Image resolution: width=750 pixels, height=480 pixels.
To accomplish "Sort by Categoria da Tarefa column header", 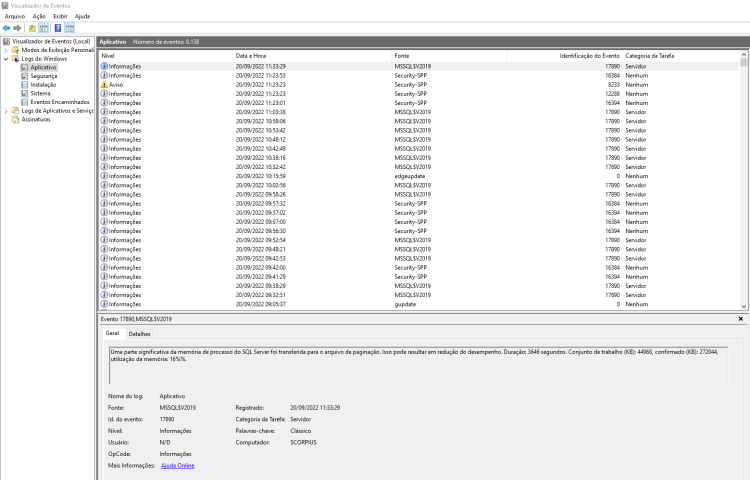I will pyautogui.click(x=680, y=56).
